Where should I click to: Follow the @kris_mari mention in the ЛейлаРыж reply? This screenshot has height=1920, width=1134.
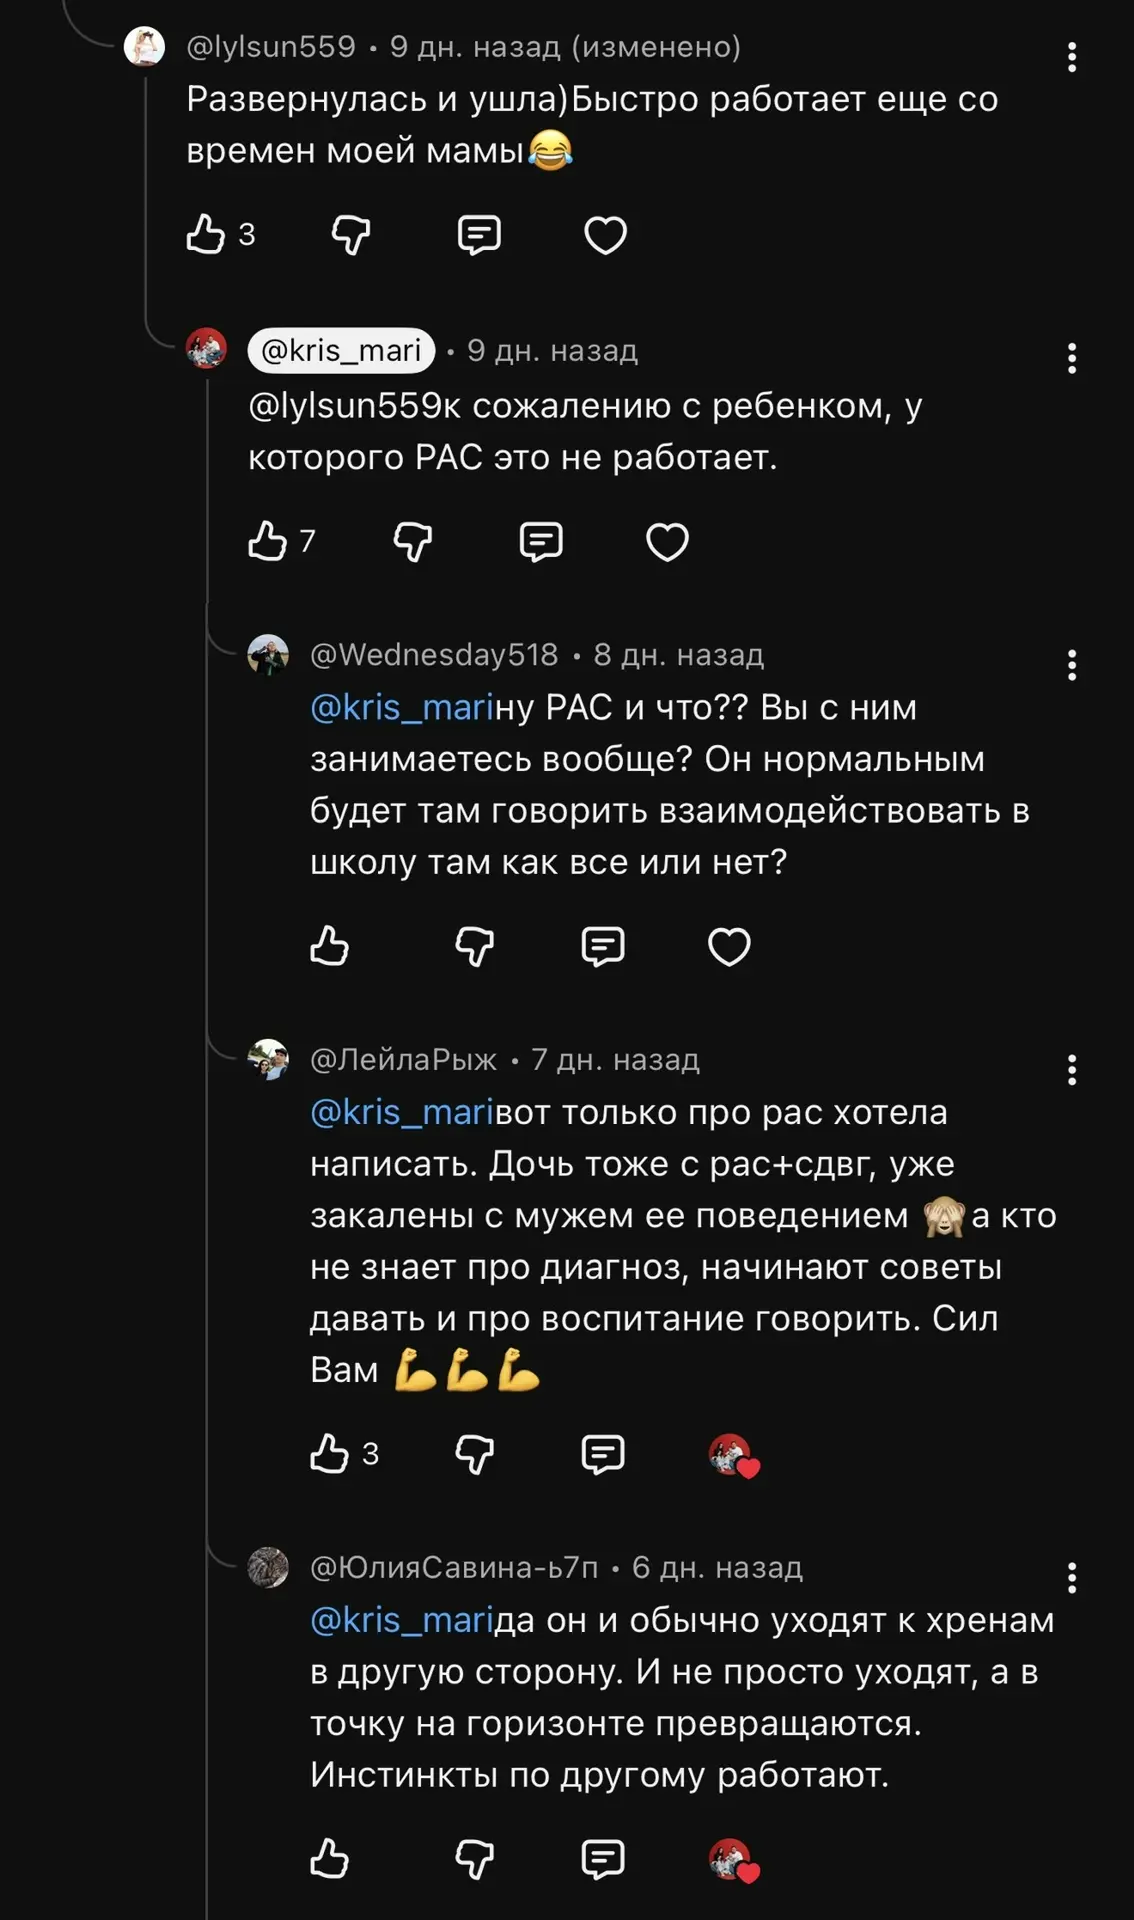pos(402,1112)
